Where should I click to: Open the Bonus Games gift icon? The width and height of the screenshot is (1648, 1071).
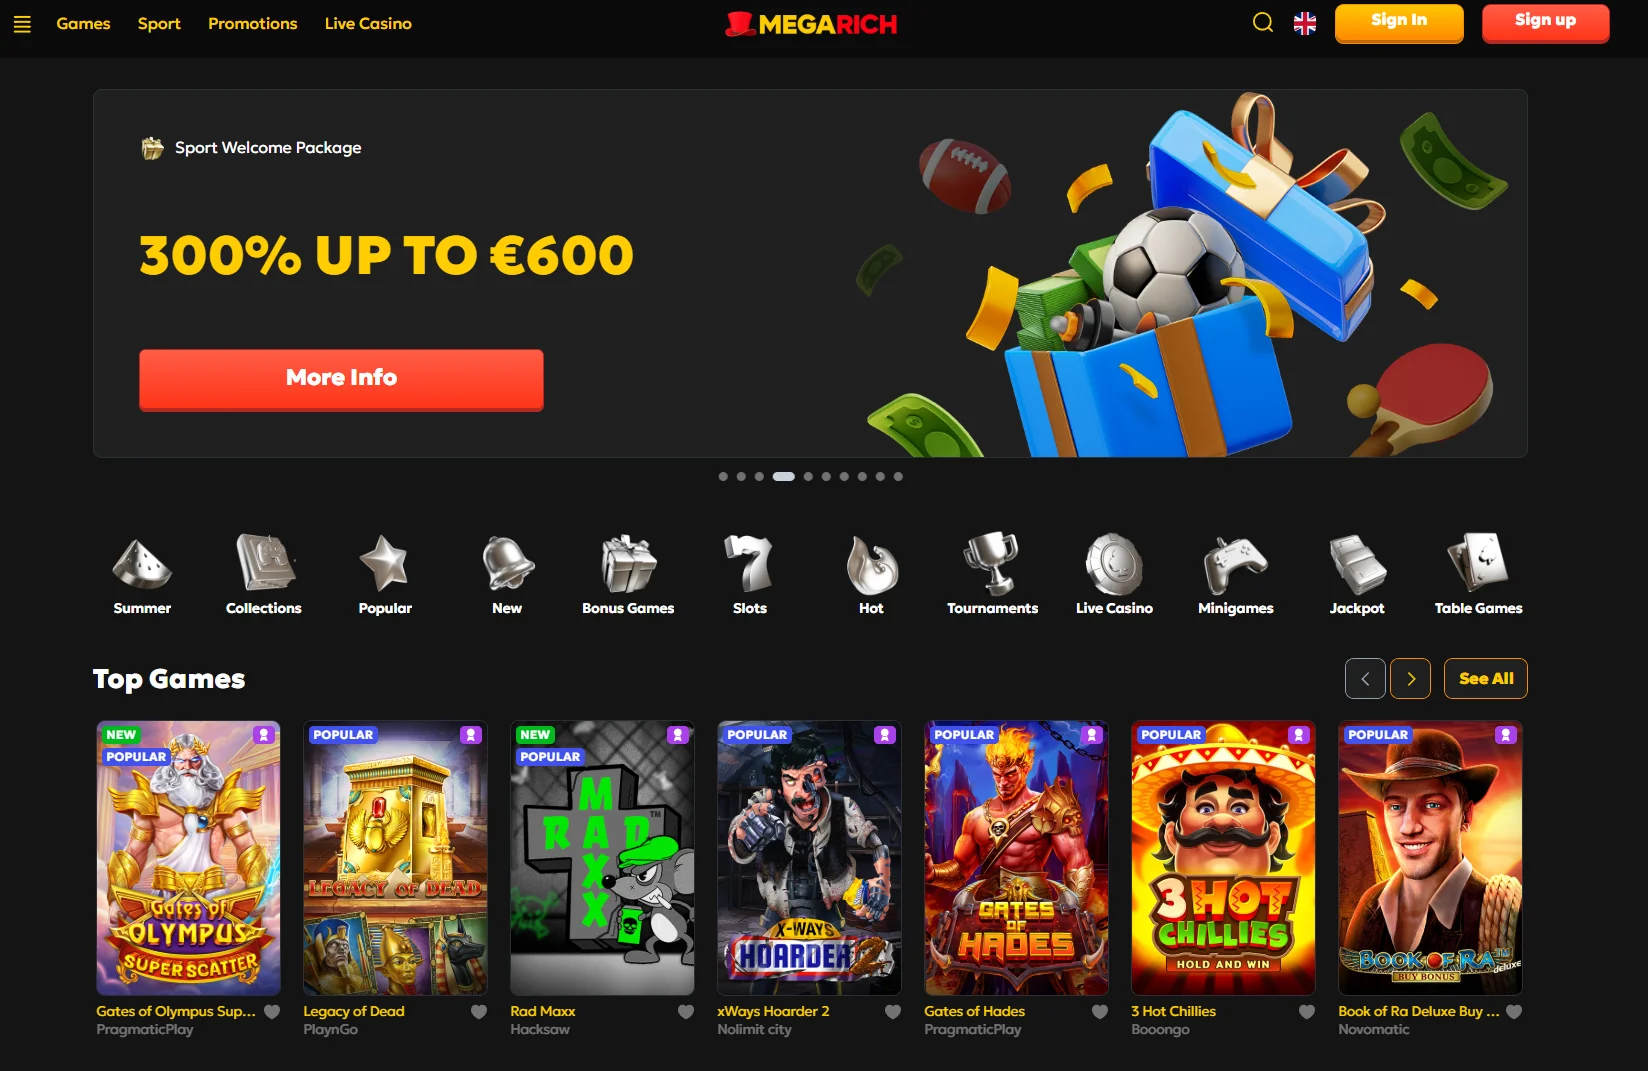coord(628,564)
